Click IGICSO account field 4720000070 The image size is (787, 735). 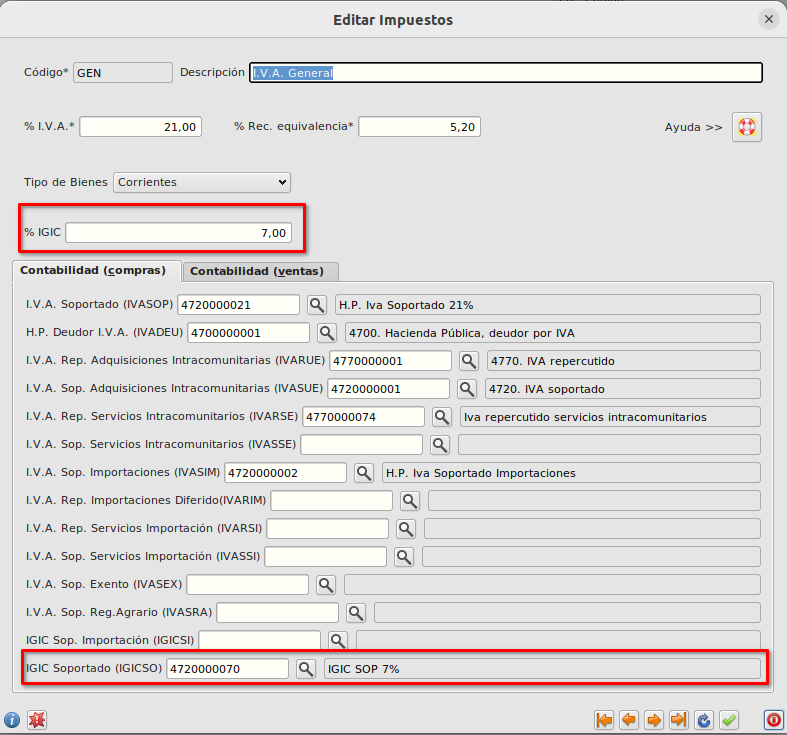point(227,669)
